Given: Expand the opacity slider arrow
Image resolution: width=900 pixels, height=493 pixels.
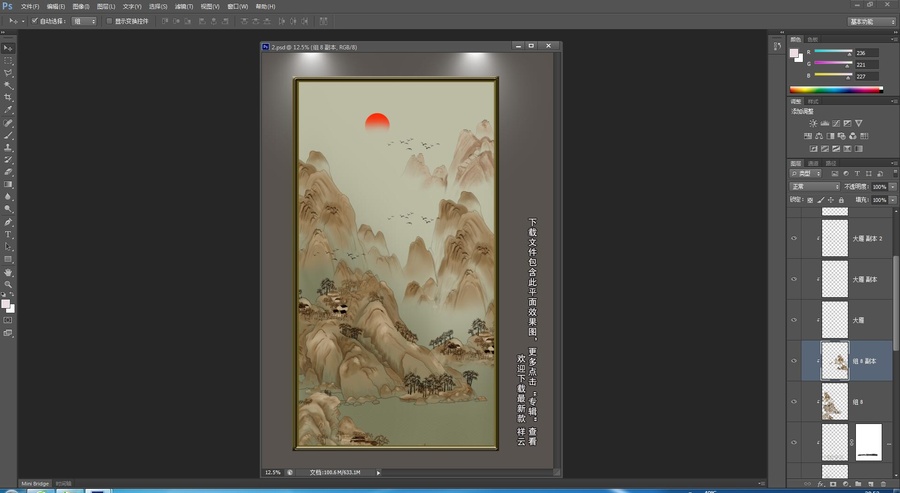Looking at the screenshot, I should [893, 187].
